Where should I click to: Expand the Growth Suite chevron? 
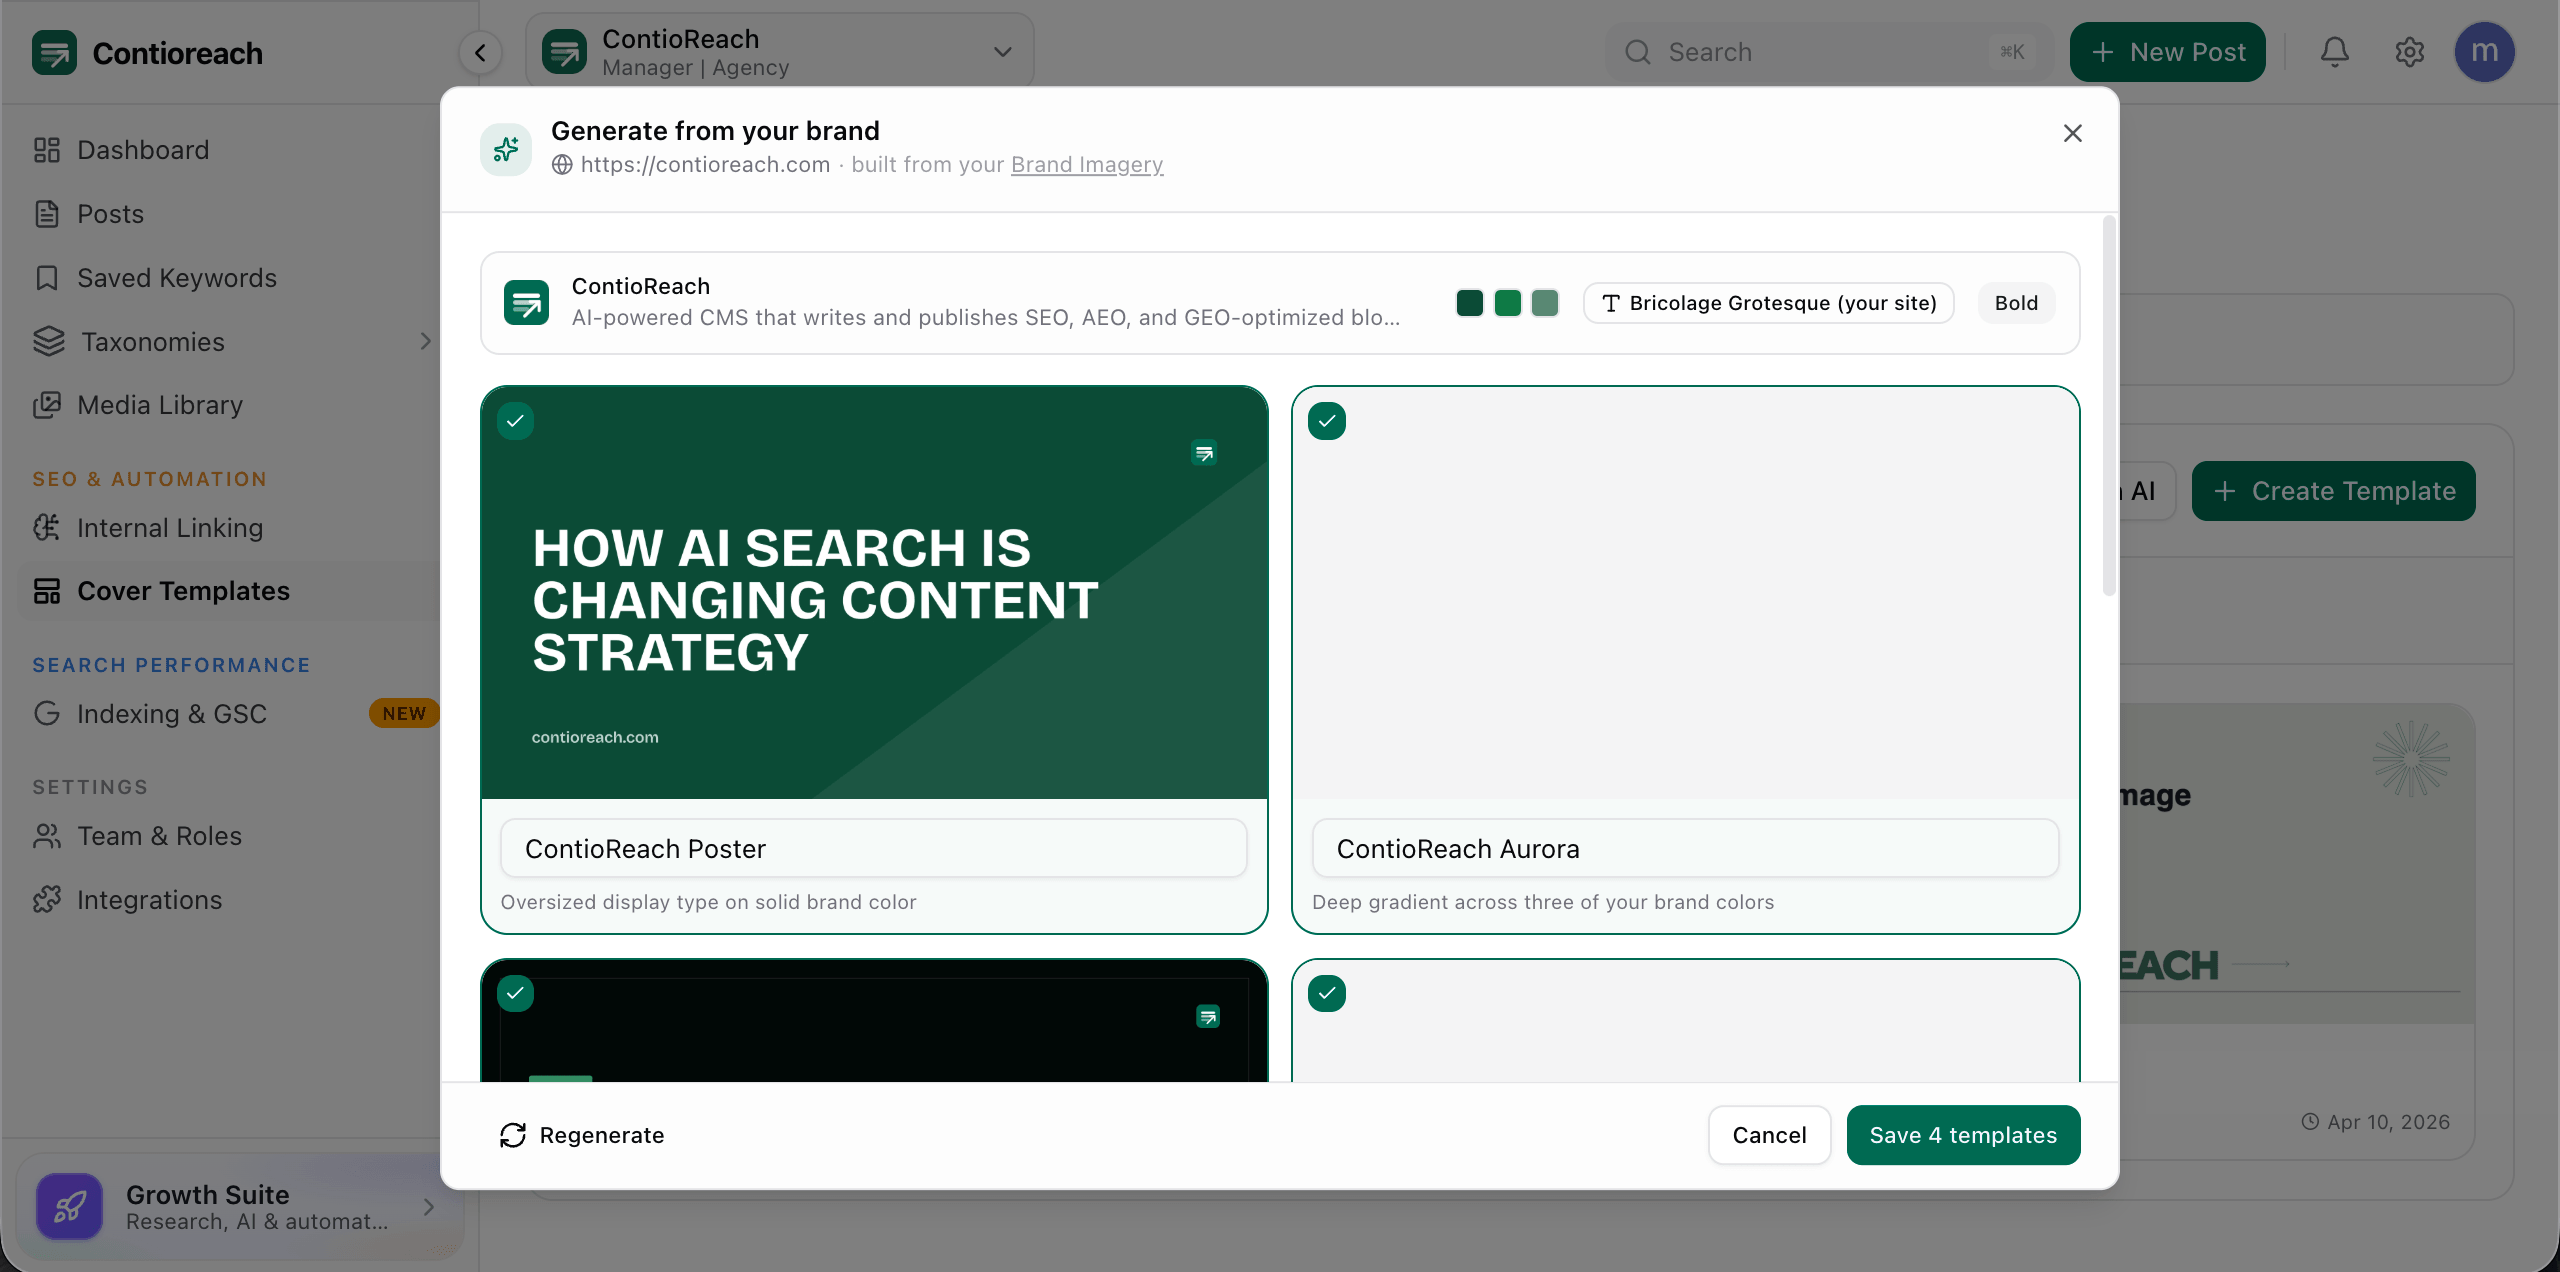[429, 1207]
